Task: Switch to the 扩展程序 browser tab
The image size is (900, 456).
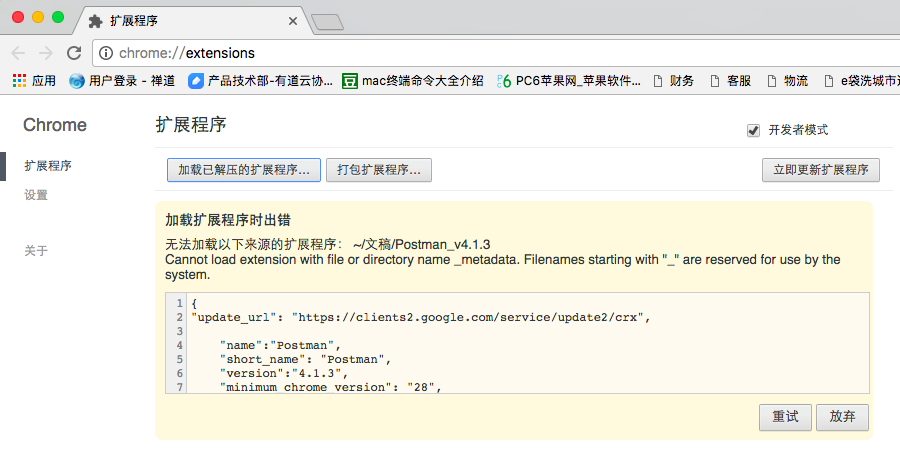Action: tap(190, 20)
